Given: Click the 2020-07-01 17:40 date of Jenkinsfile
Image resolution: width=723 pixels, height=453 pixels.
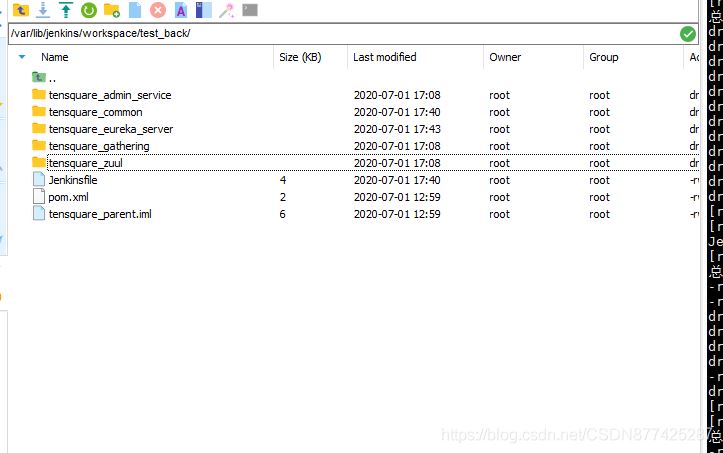Looking at the screenshot, I should pos(397,180).
